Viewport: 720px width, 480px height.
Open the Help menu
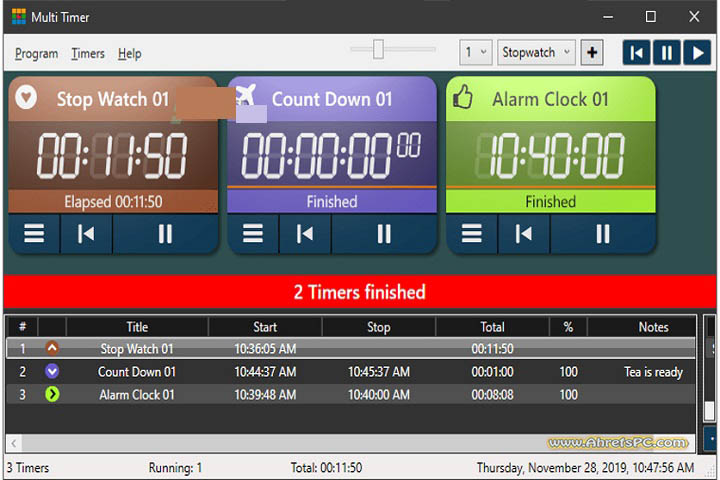pos(129,54)
